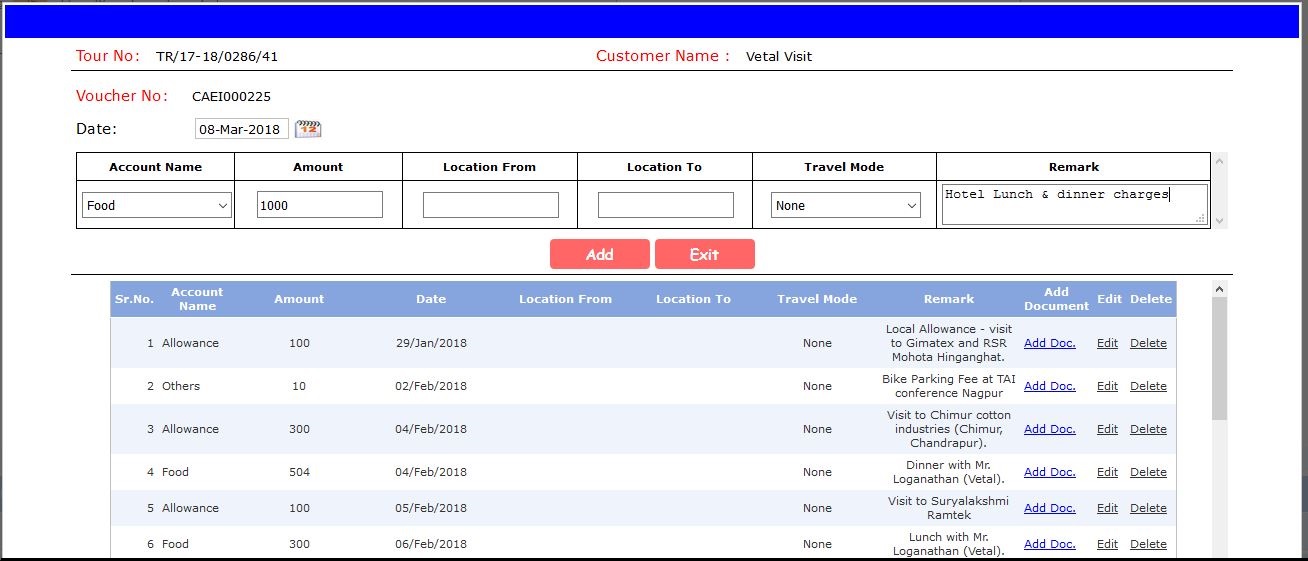Open the Travel Mode dropdown

pos(845,205)
